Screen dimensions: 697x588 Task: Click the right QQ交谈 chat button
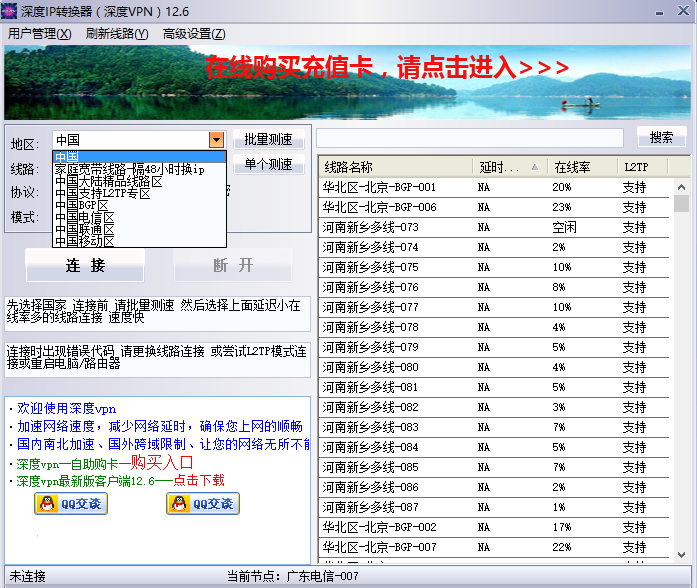[203, 504]
